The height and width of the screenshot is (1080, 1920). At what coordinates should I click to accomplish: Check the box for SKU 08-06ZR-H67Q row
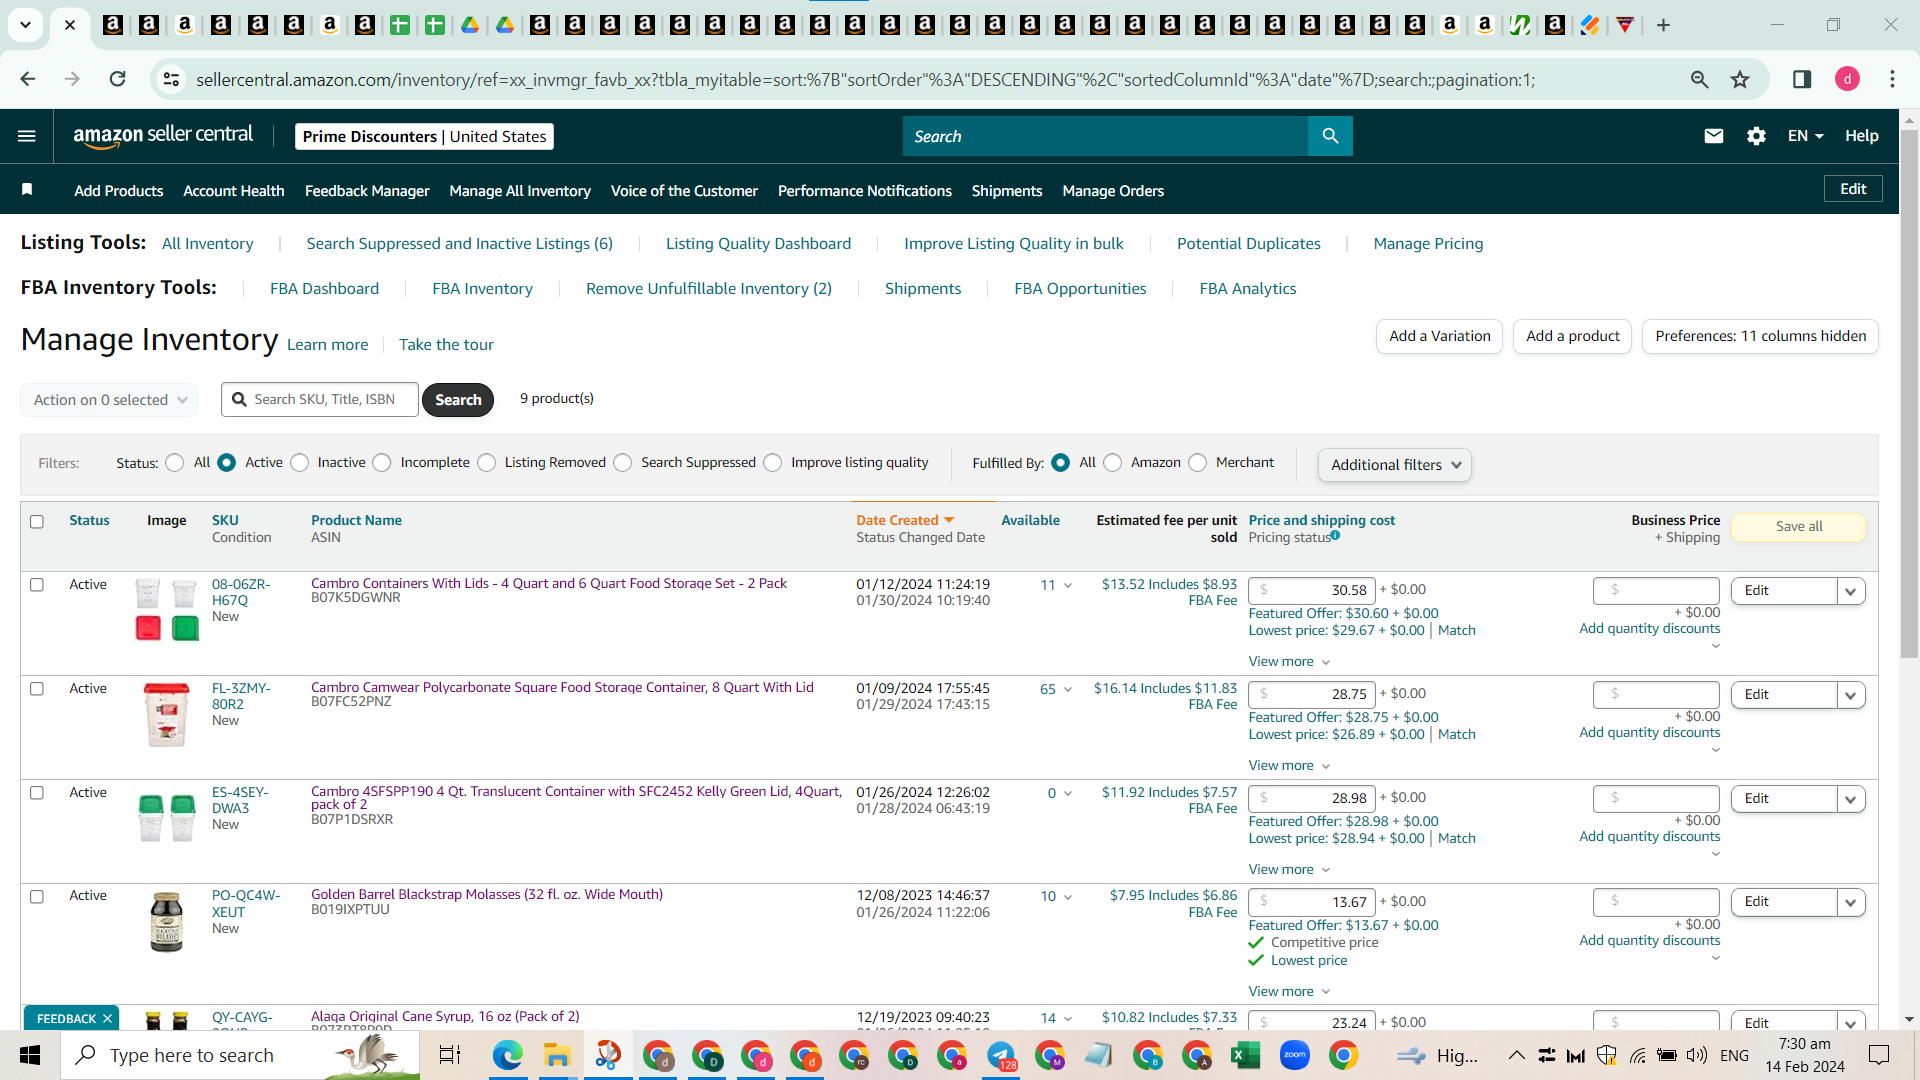tap(37, 585)
